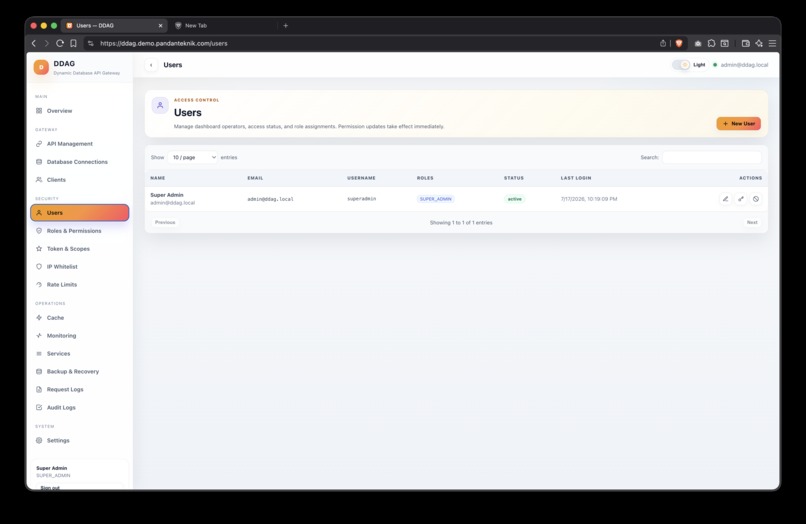The image size is (806, 524).
Task: Open the Brave Shields lion icon
Action: [x=679, y=43]
